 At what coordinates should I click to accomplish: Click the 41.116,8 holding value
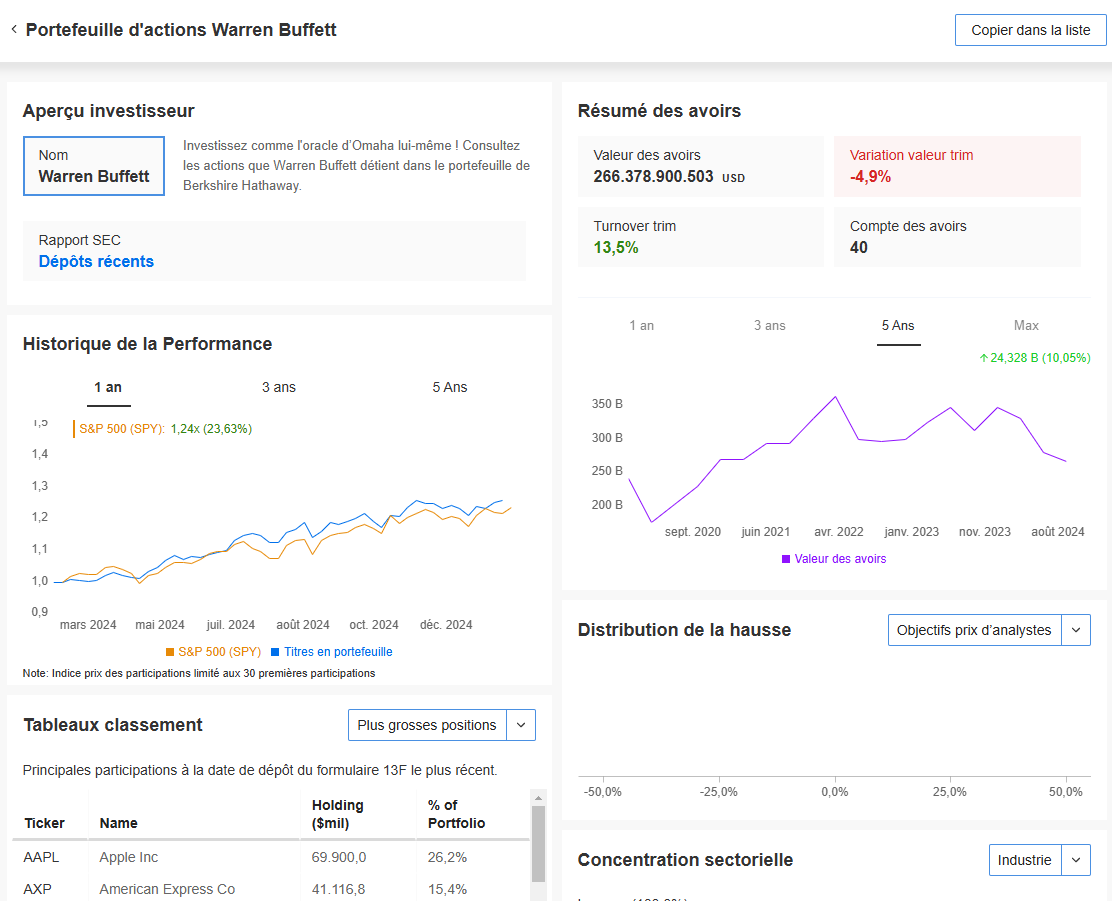338,889
